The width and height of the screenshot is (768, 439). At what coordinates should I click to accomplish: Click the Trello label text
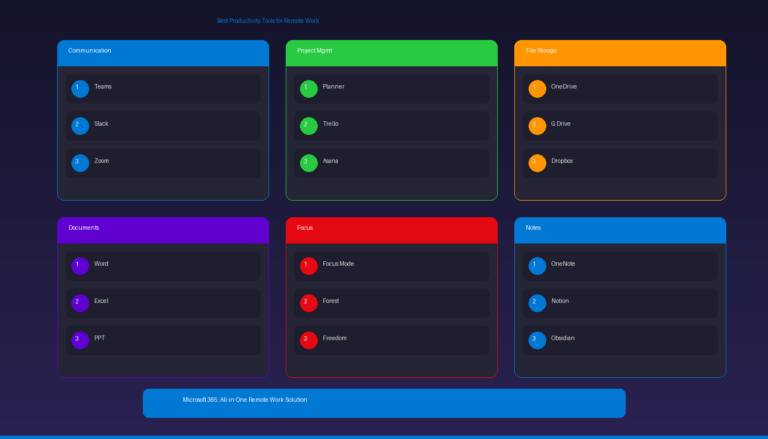tap(331, 124)
